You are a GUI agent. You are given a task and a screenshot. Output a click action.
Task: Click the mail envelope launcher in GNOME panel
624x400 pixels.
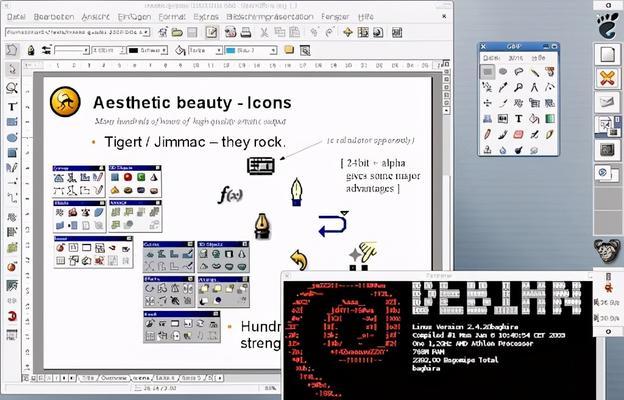point(607,102)
